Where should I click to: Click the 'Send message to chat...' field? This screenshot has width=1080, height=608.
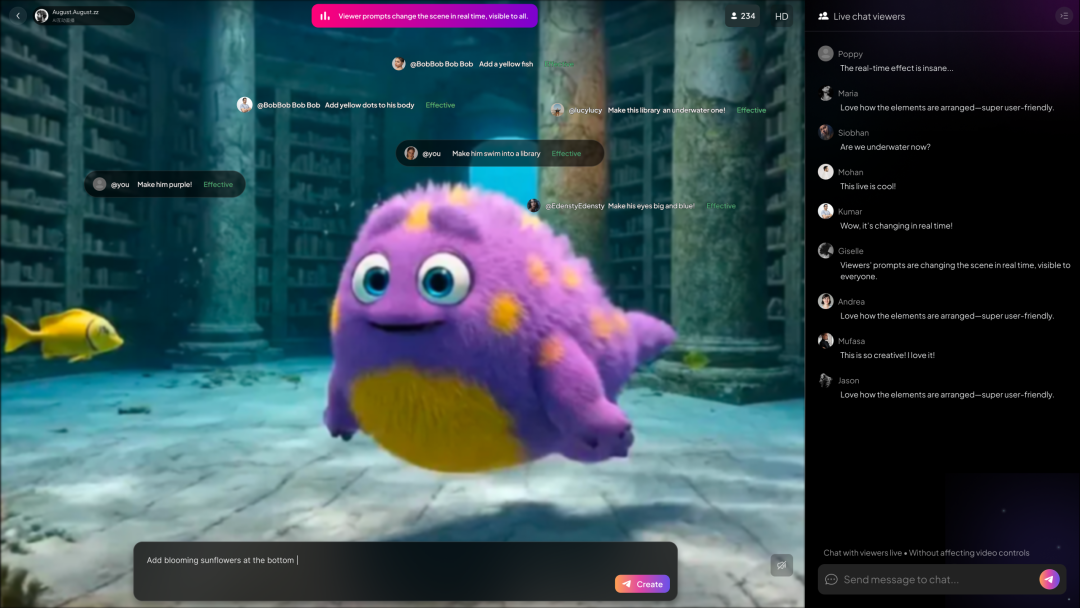point(935,580)
